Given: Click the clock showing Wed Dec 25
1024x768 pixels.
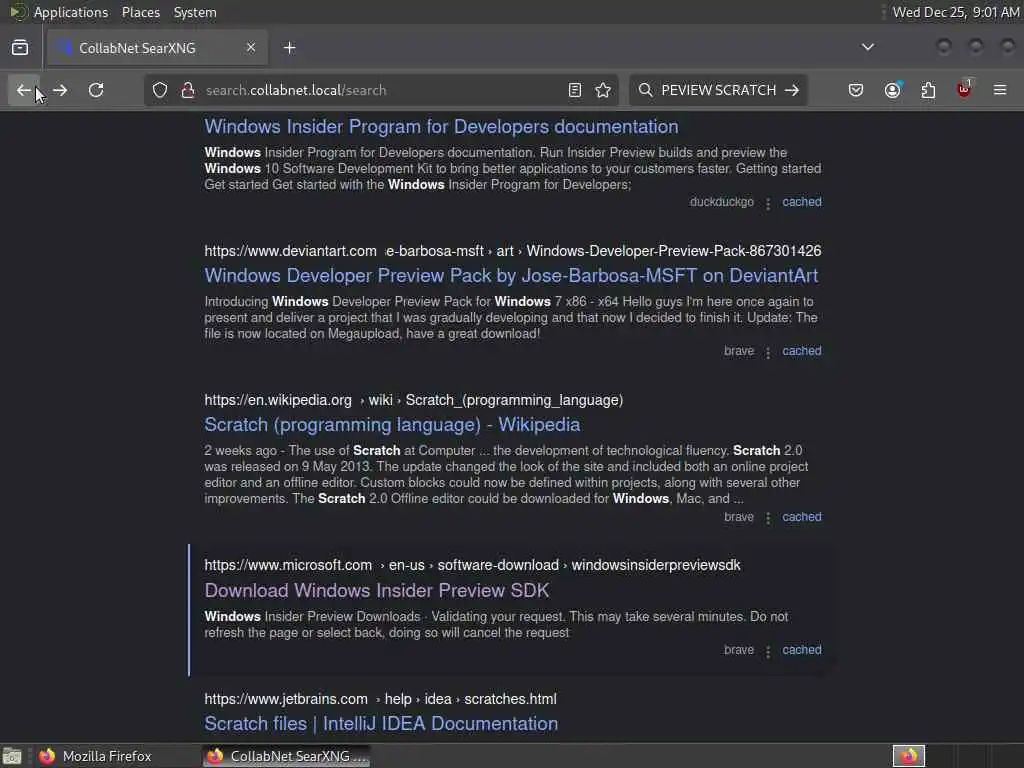Looking at the screenshot, I should click(x=955, y=12).
